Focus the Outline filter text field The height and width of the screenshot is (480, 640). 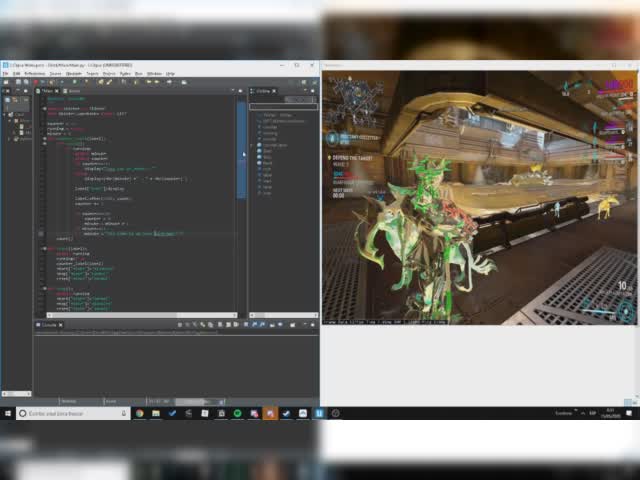point(283,107)
